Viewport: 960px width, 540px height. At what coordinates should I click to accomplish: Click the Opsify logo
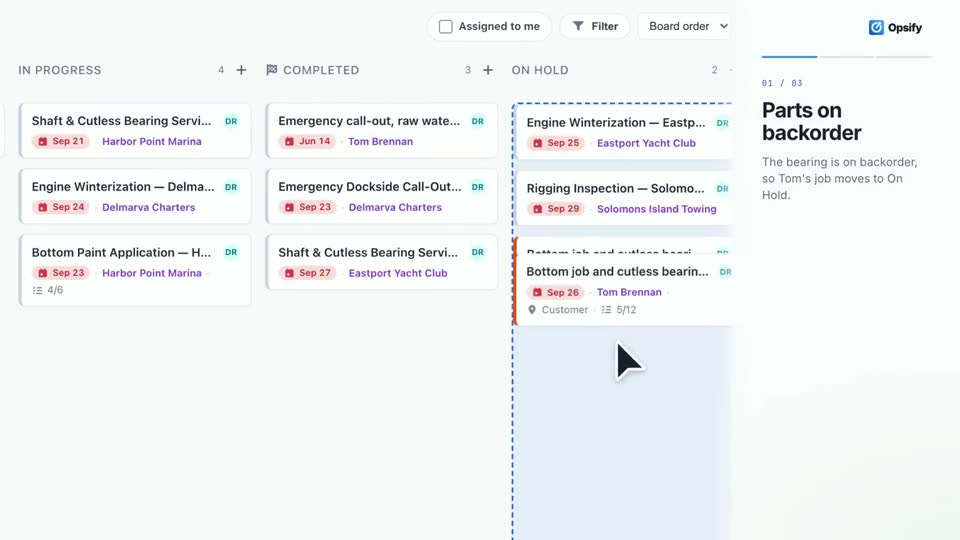(895, 28)
